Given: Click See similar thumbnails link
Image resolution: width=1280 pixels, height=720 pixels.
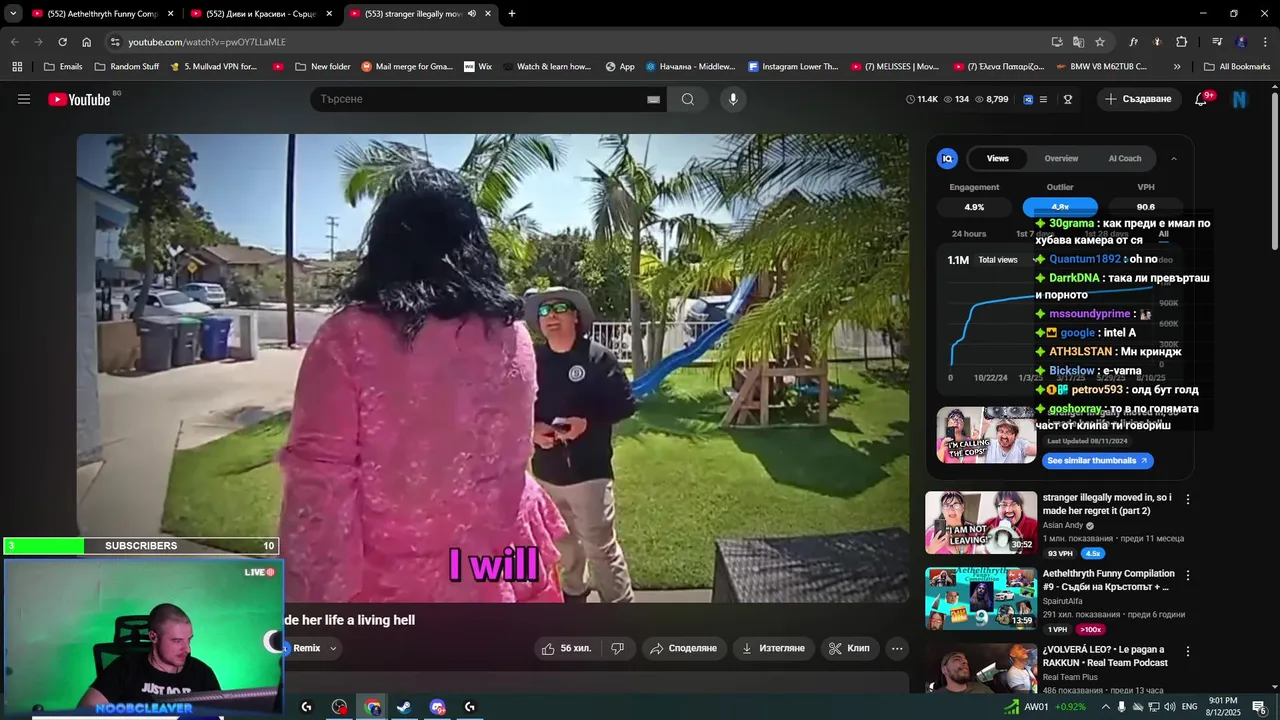Looking at the screenshot, I should pyautogui.click(x=1098, y=461).
